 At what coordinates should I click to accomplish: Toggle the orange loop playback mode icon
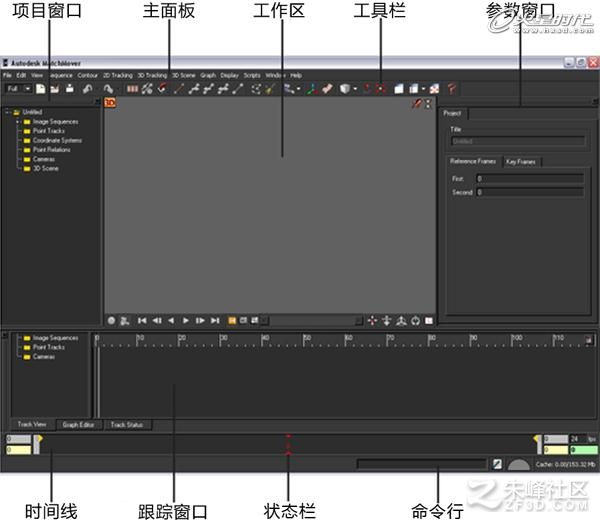[232, 321]
